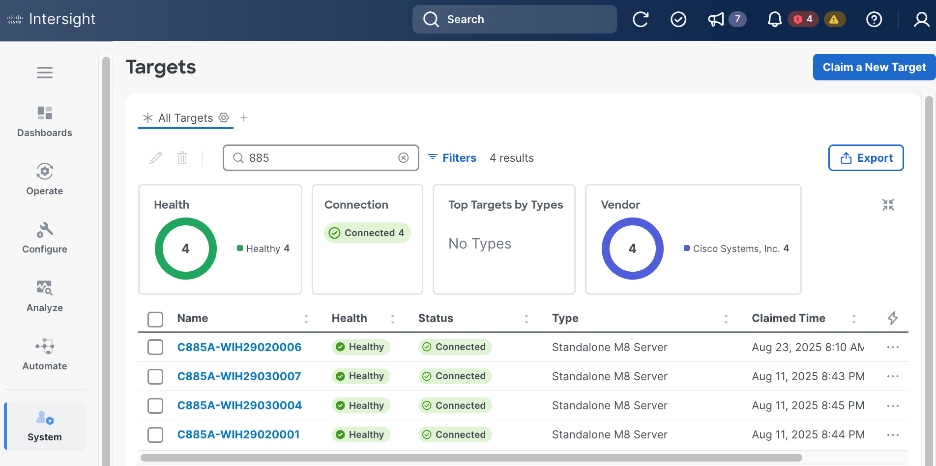936x466 pixels.
Task: Collapse the summary widgets panel
Action: pos(888,204)
